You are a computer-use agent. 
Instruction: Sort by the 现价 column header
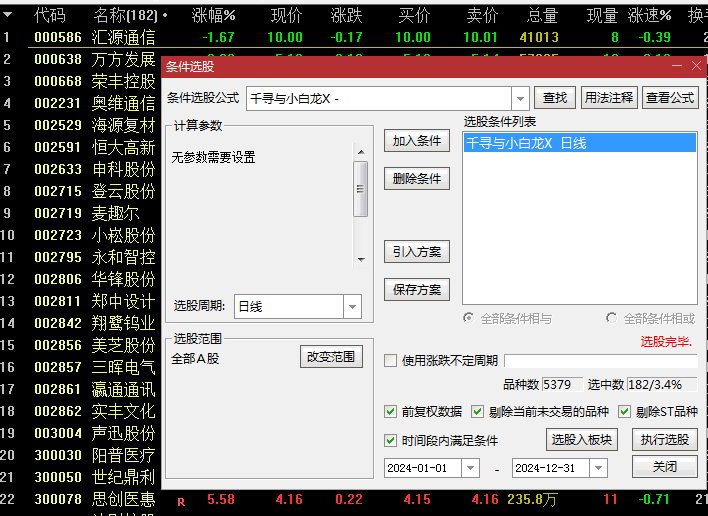click(286, 16)
